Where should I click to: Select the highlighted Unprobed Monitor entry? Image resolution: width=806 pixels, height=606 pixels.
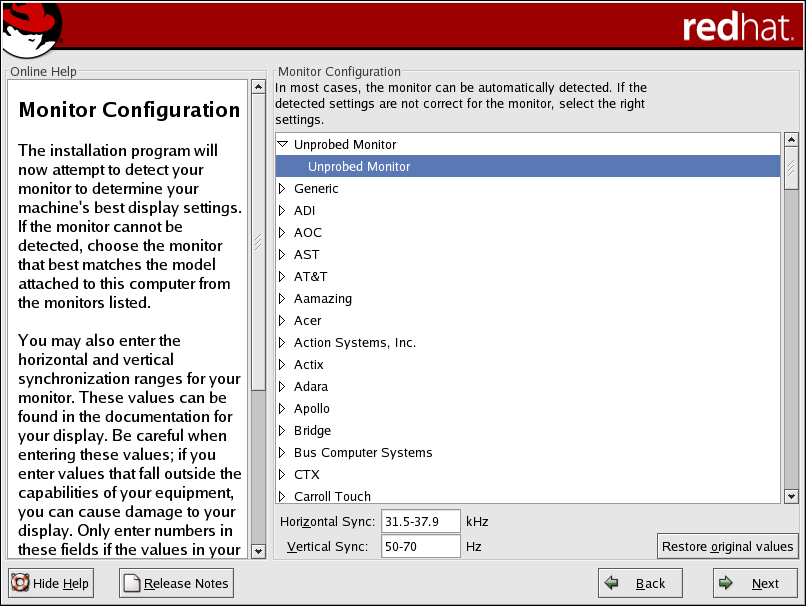359,167
